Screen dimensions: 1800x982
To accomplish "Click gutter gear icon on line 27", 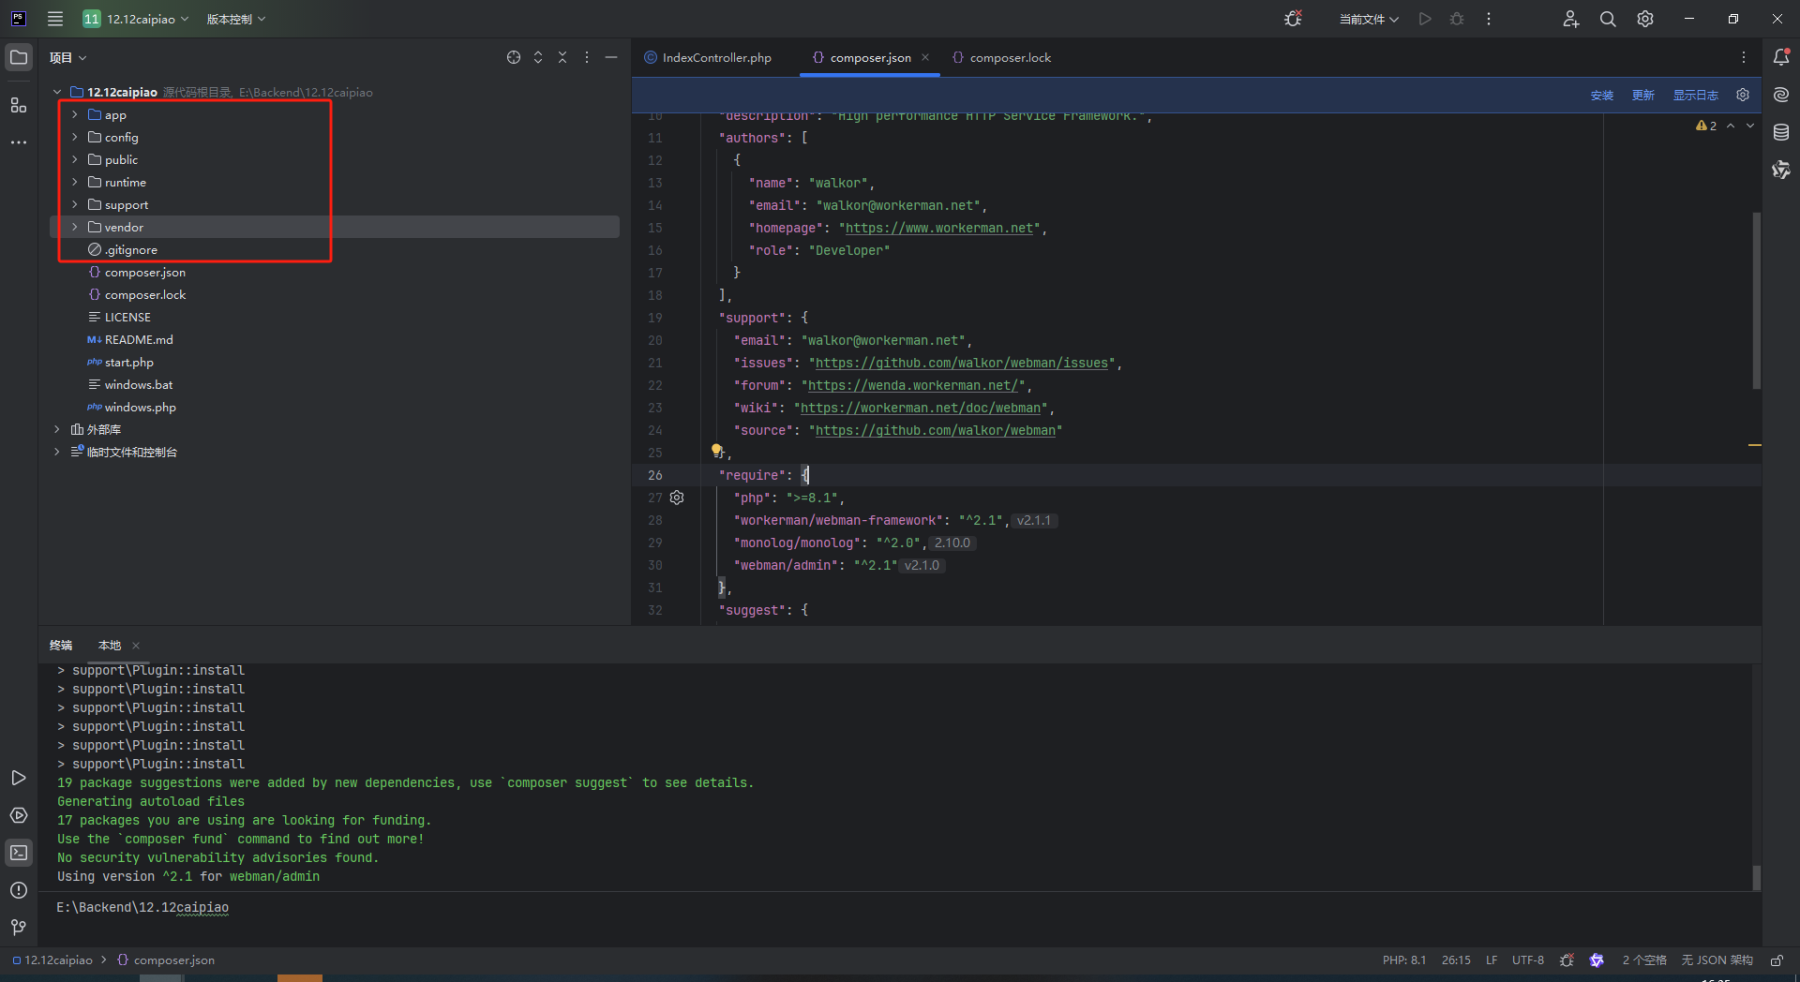I will coord(677,498).
